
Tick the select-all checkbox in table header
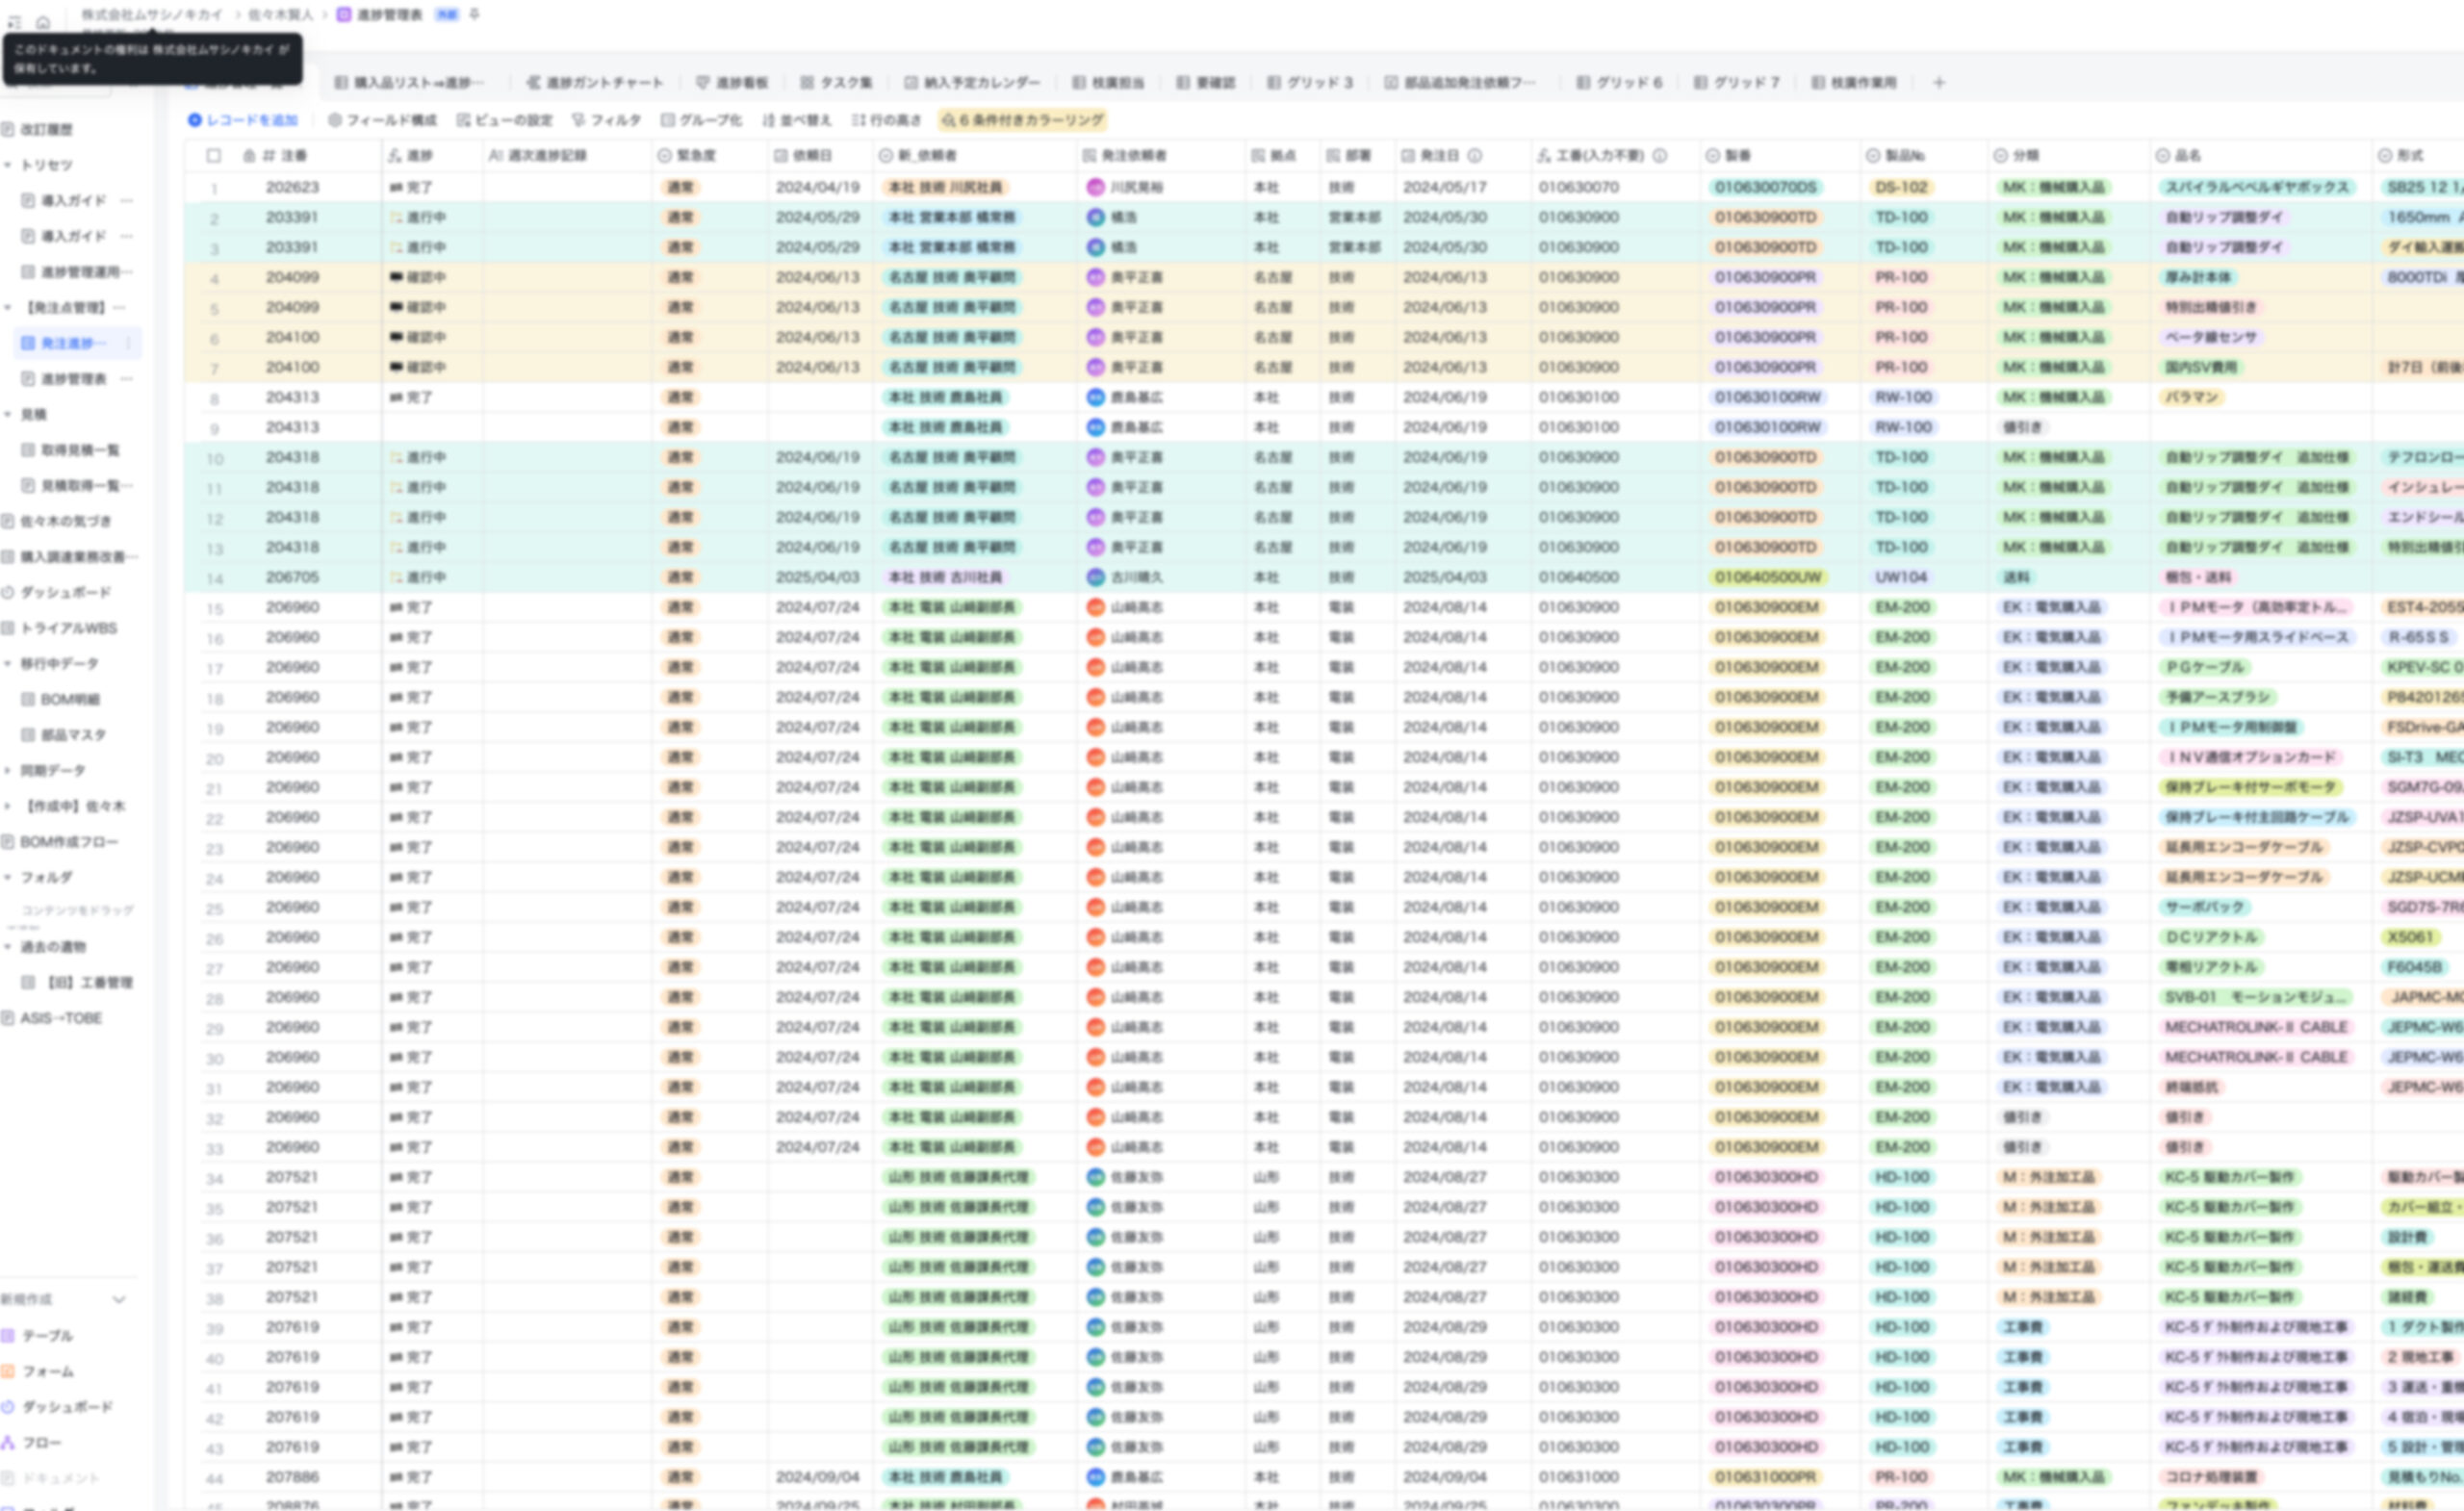pyautogui.click(x=213, y=156)
